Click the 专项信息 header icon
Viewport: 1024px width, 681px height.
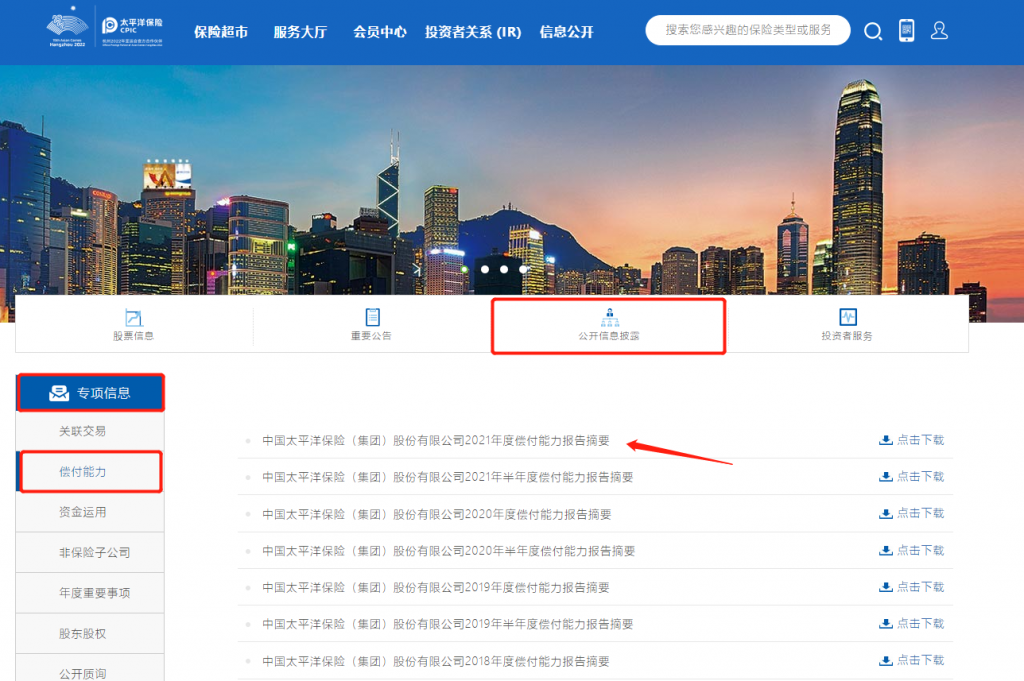point(59,392)
